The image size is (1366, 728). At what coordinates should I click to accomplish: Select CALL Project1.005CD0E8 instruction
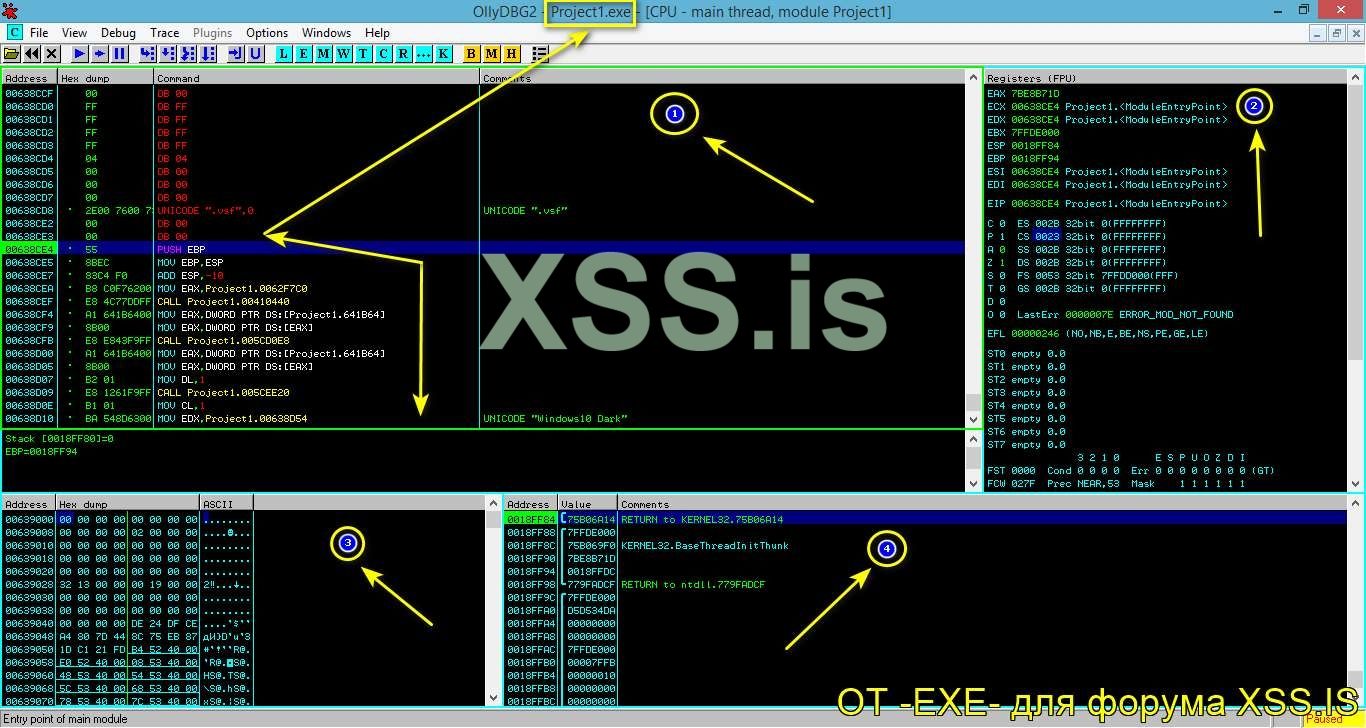[223, 340]
